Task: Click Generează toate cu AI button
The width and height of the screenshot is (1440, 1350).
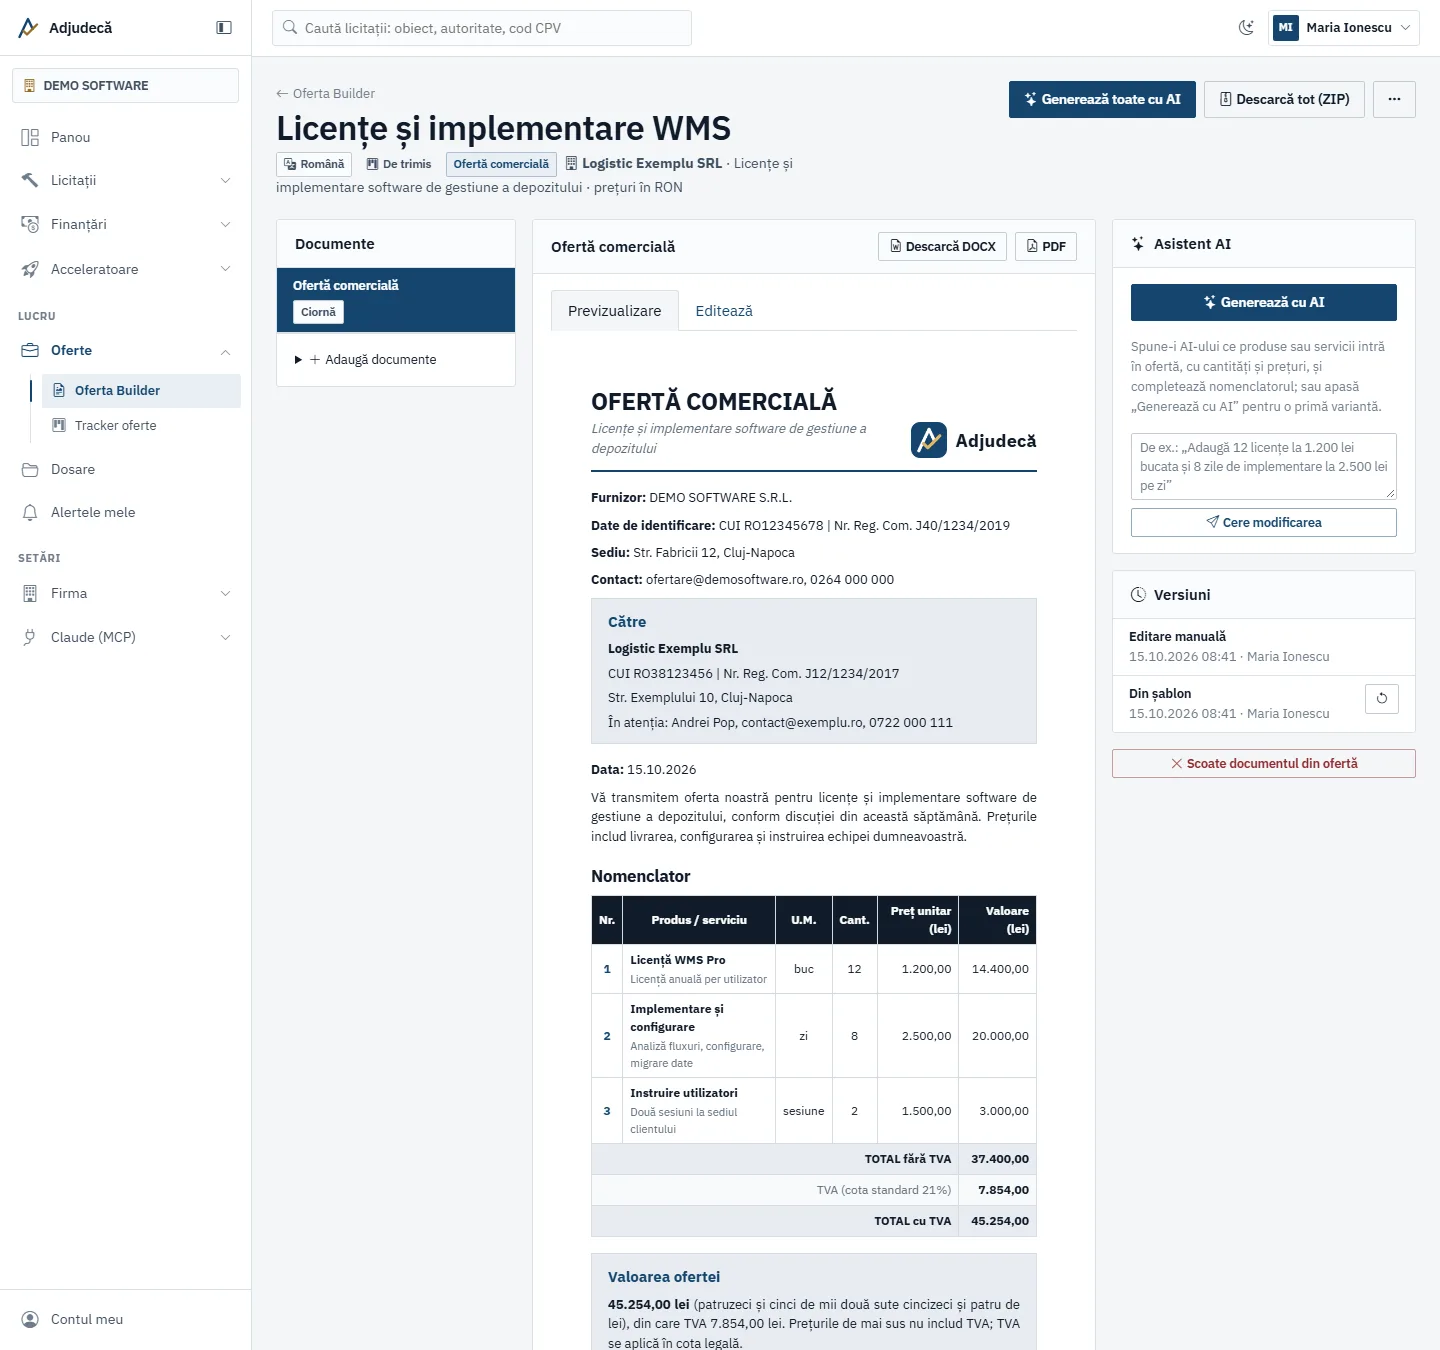Action: point(1102,99)
